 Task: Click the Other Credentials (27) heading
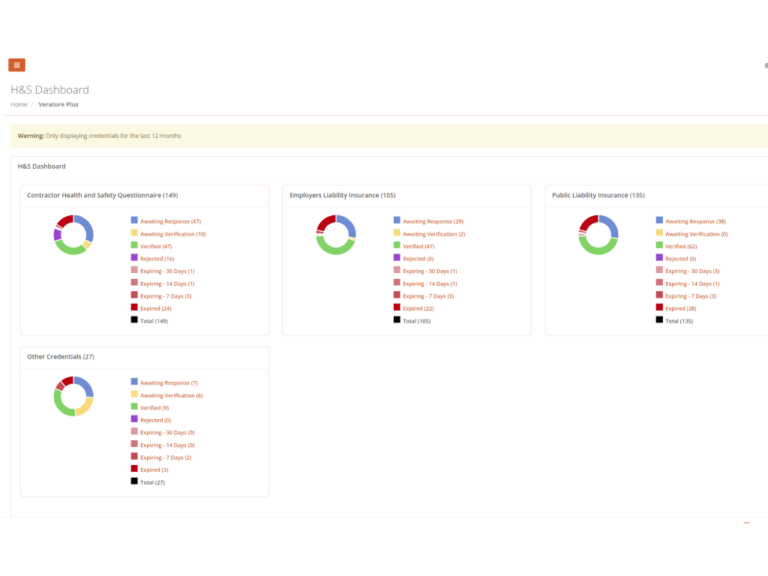pos(61,357)
